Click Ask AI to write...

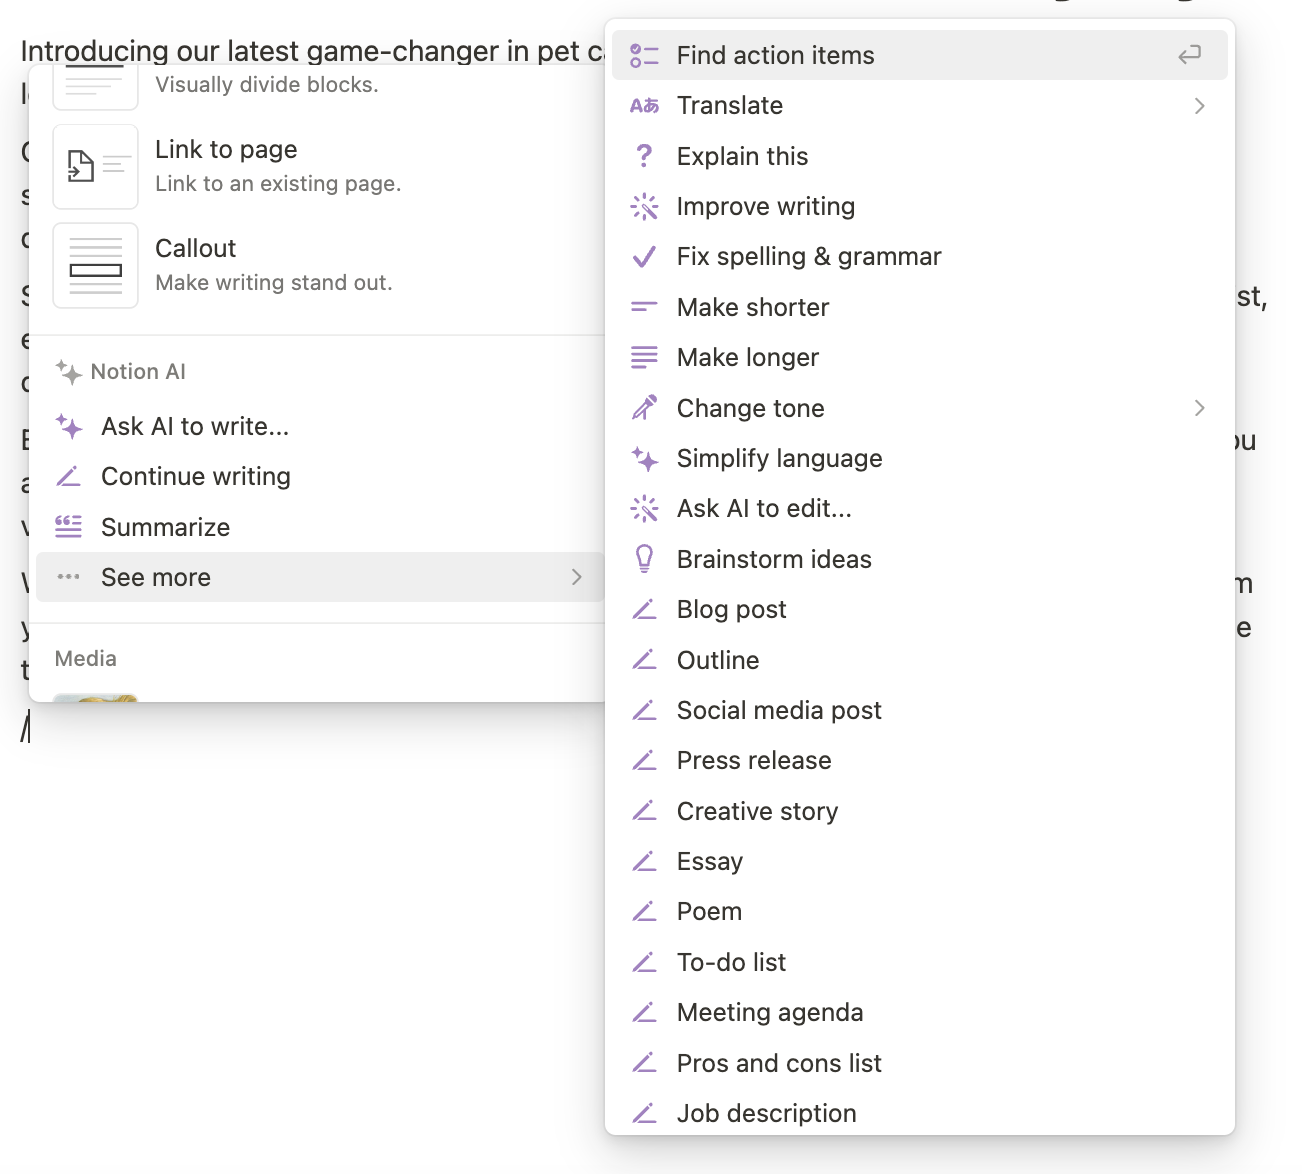tap(194, 427)
